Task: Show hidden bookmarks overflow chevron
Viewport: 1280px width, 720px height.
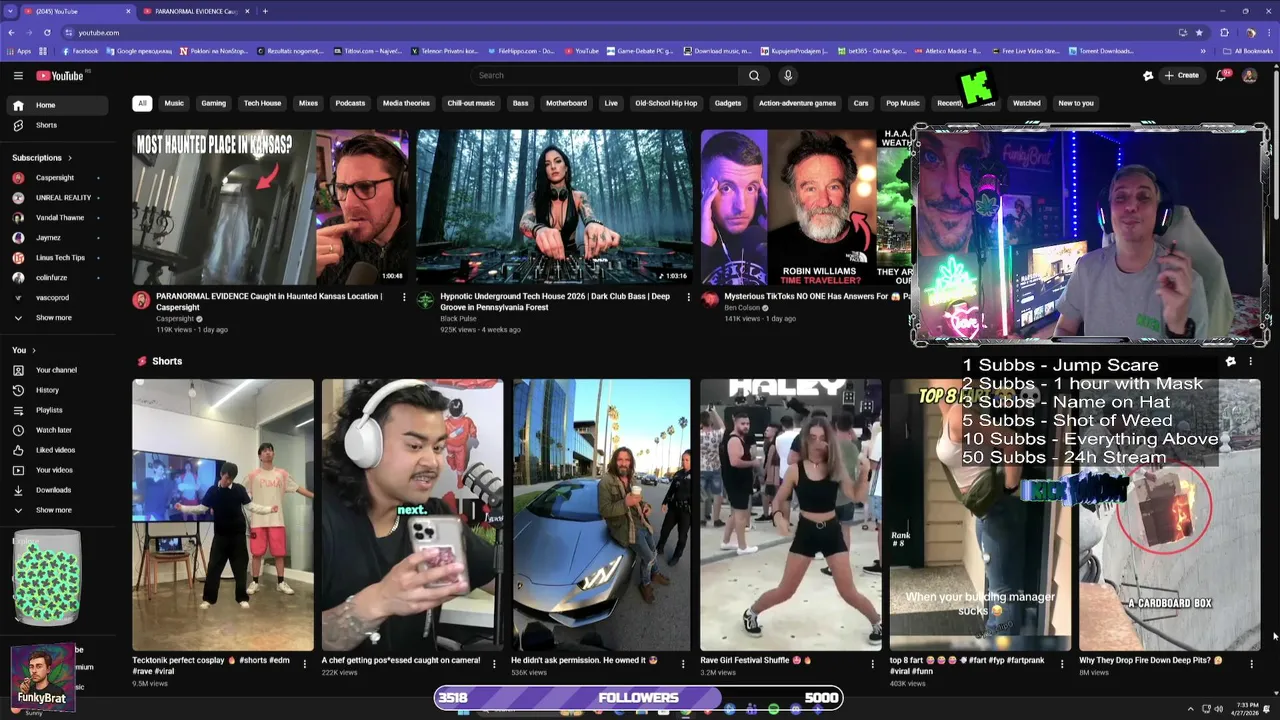Action: coord(1203,51)
